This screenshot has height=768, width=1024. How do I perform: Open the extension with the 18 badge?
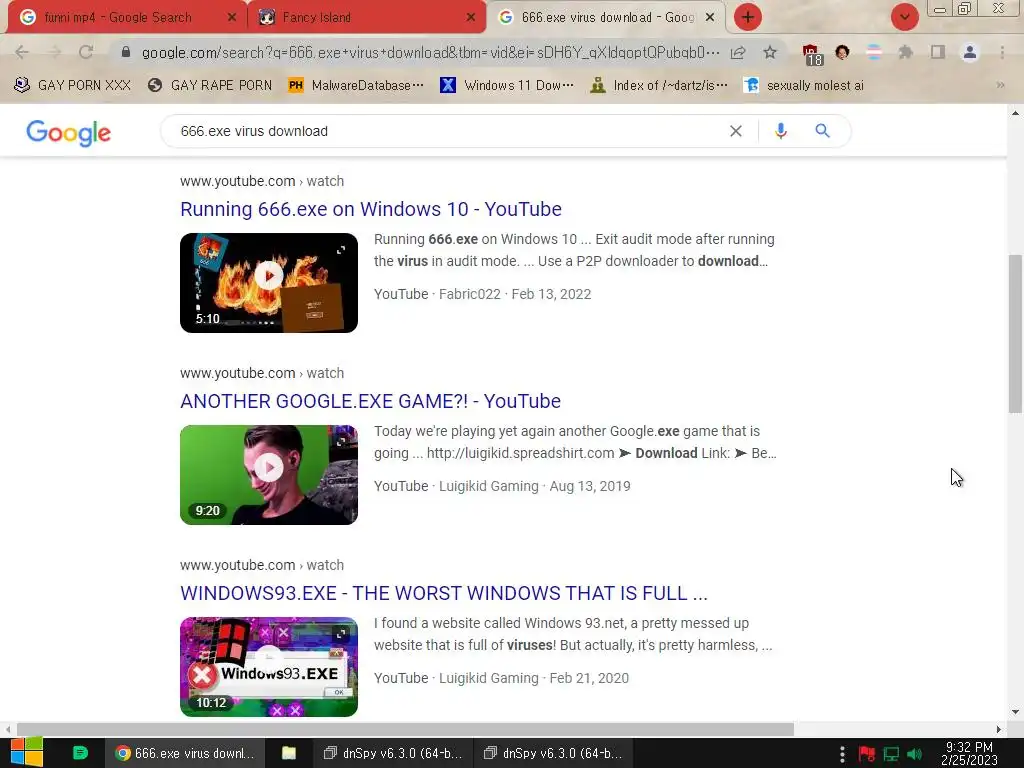coord(812,54)
